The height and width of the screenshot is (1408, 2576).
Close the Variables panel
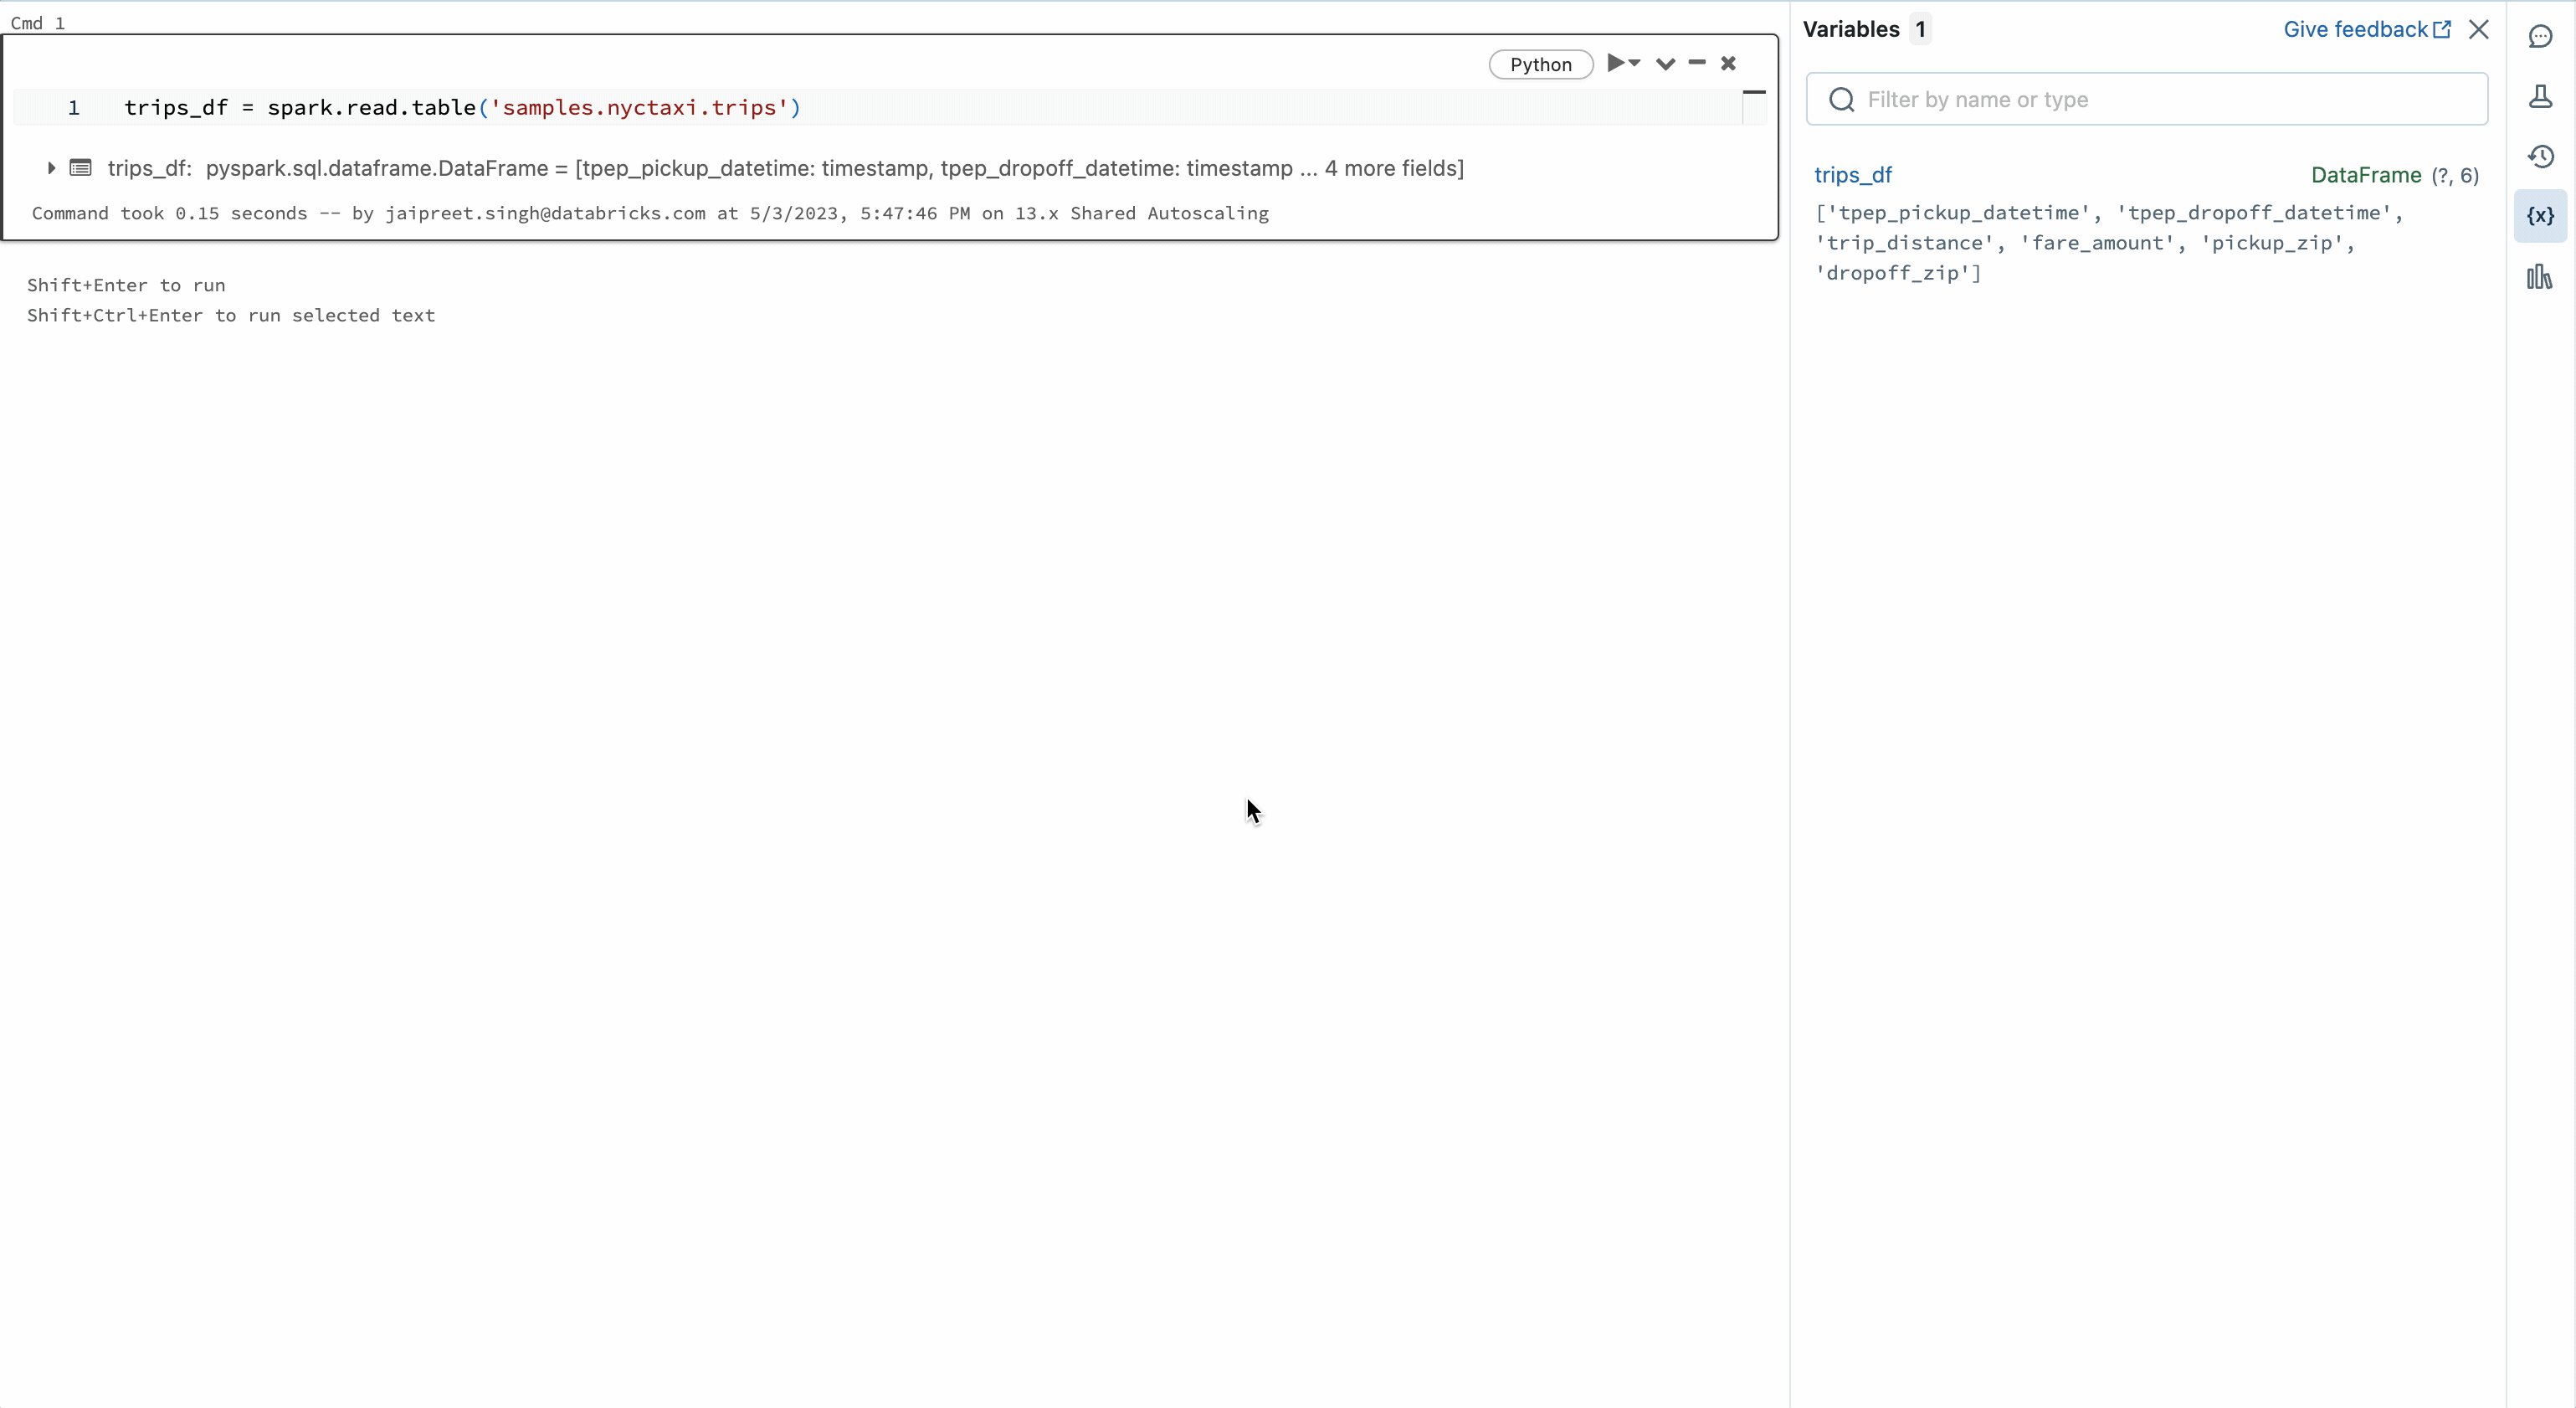click(2479, 29)
